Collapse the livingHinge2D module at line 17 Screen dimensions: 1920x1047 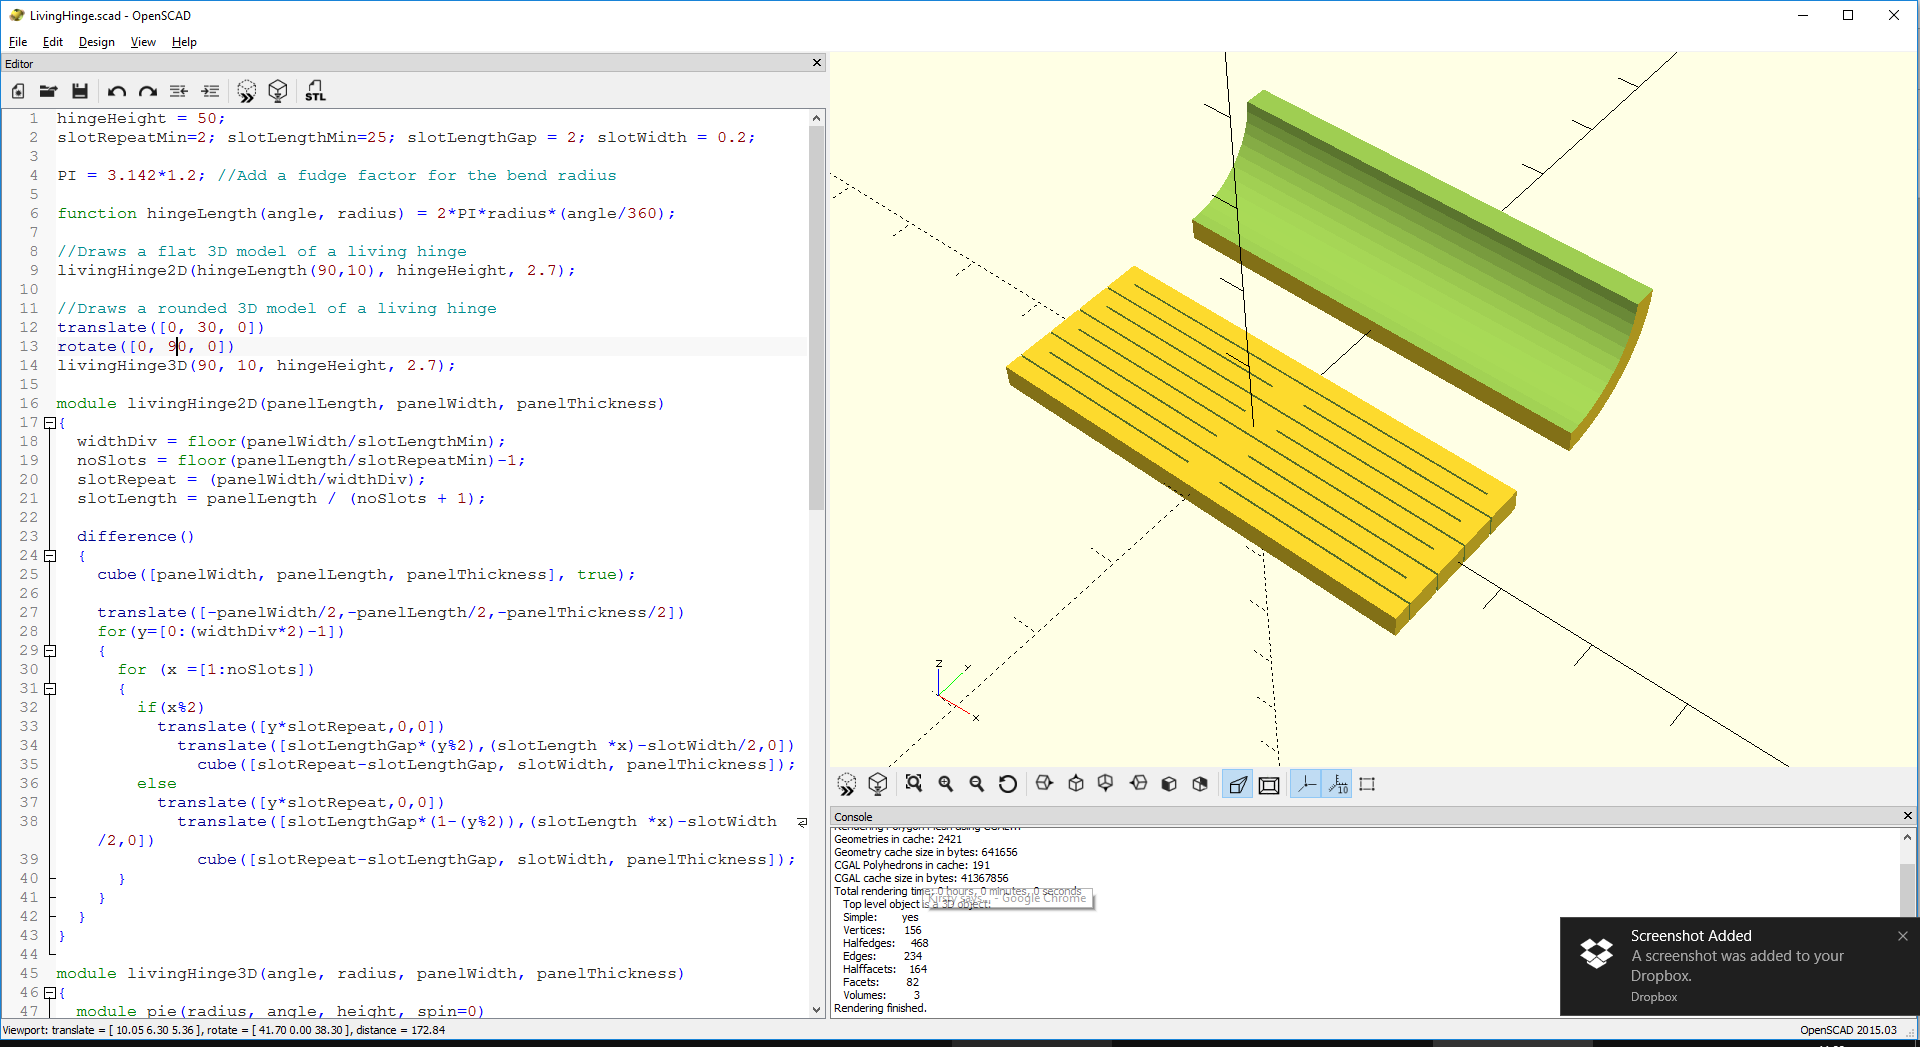50,422
